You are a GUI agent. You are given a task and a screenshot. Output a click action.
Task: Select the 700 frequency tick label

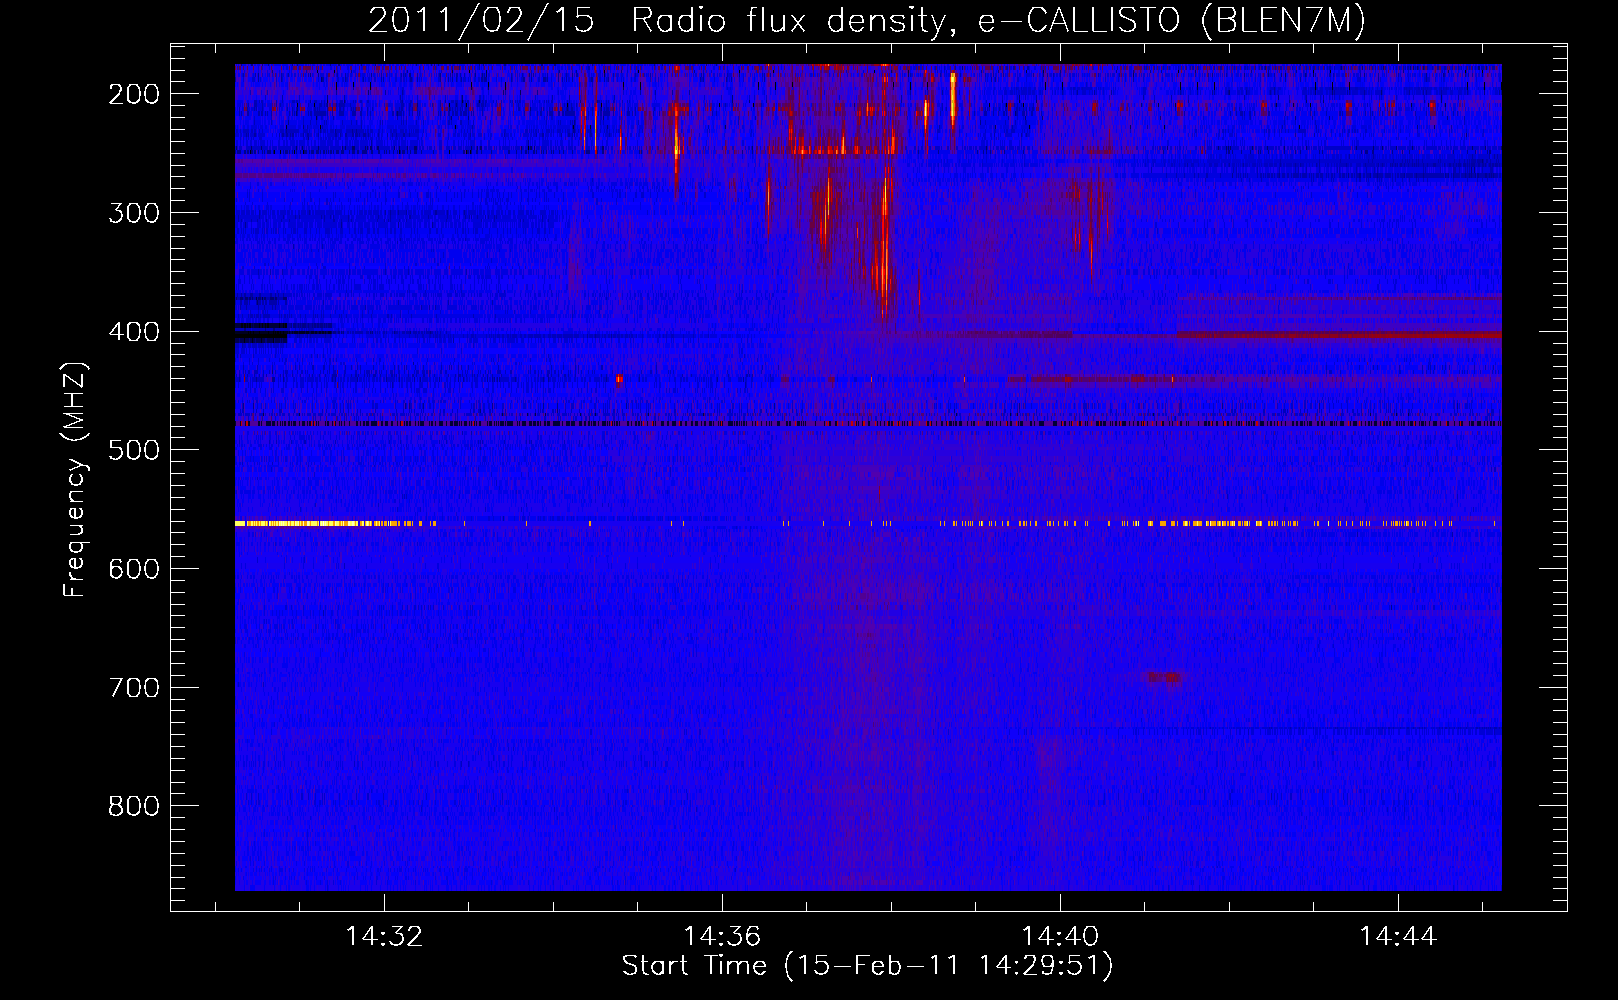tap(134, 688)
